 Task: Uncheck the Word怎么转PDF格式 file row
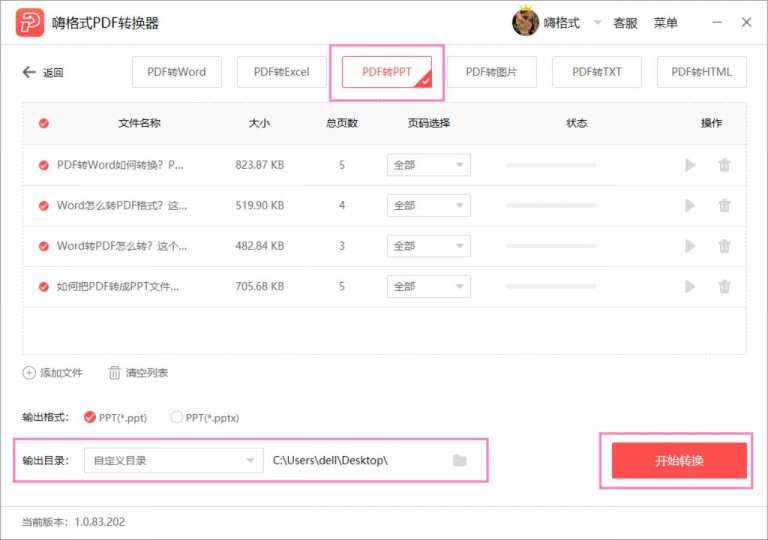44,205
